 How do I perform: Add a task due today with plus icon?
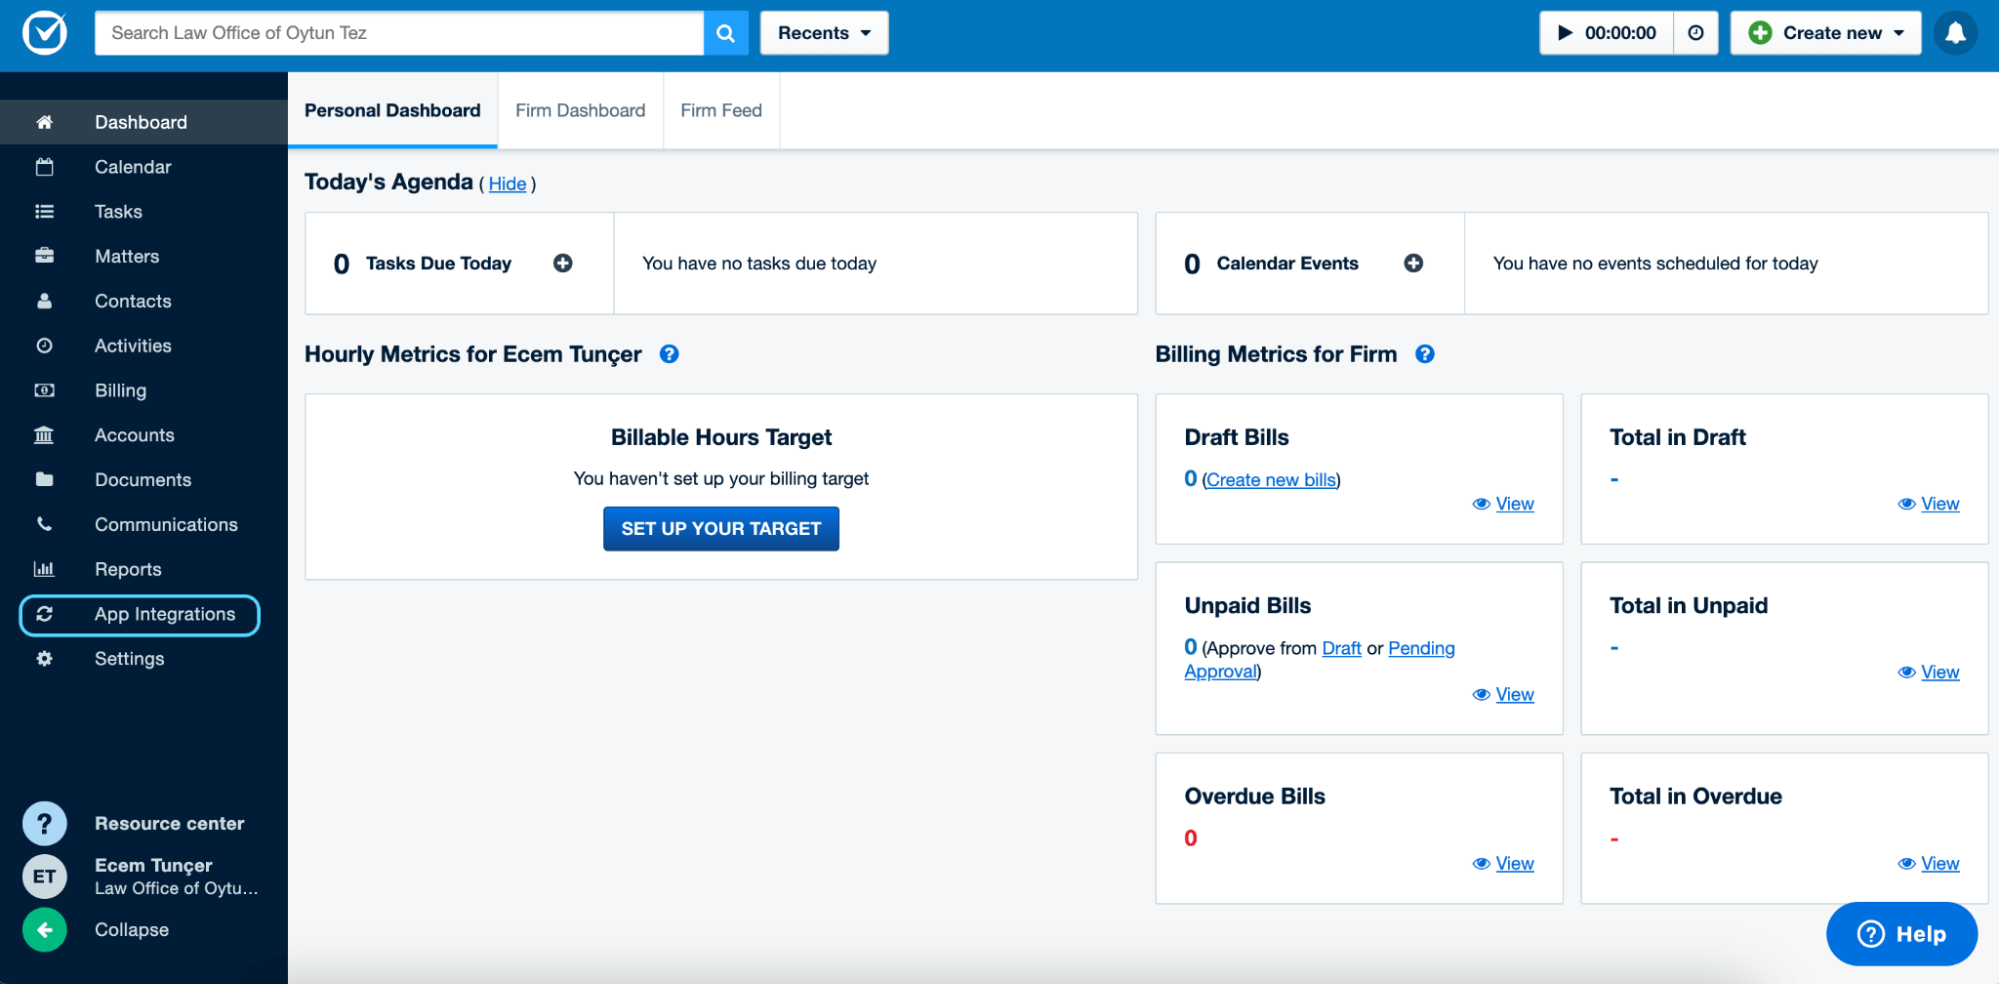point(563,263)
